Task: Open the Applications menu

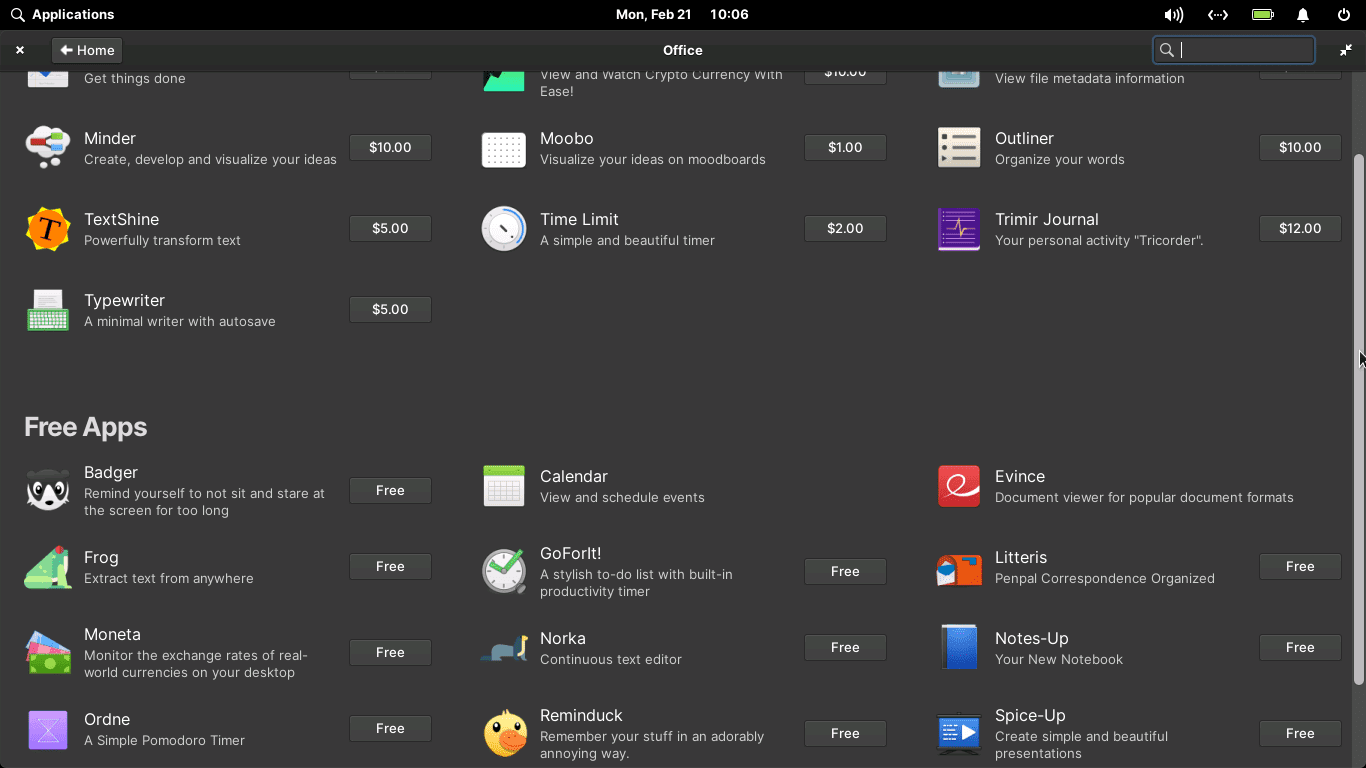Action: click(x=62, y=15)
